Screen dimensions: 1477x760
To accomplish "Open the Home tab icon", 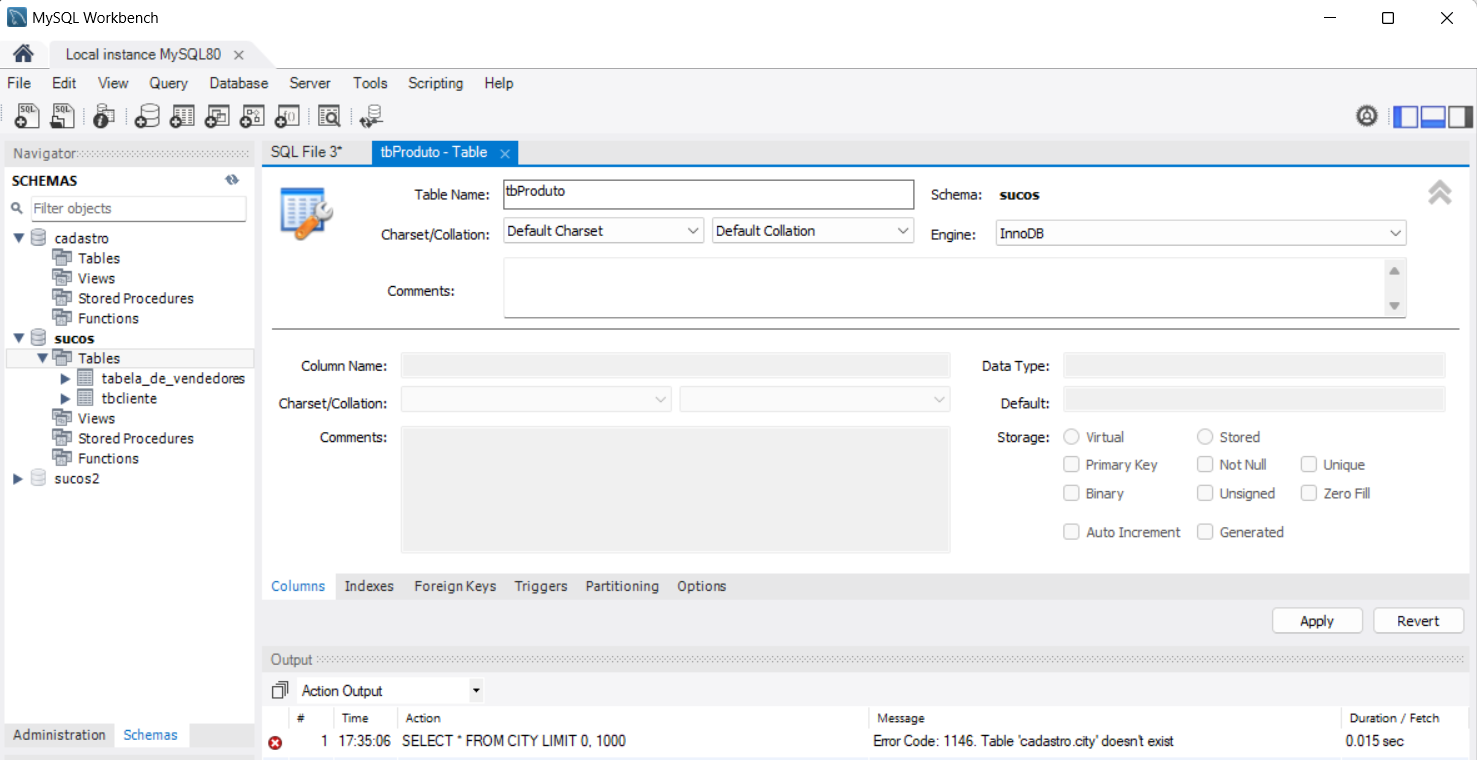I will pyautogui.click(x=23, y=54).
